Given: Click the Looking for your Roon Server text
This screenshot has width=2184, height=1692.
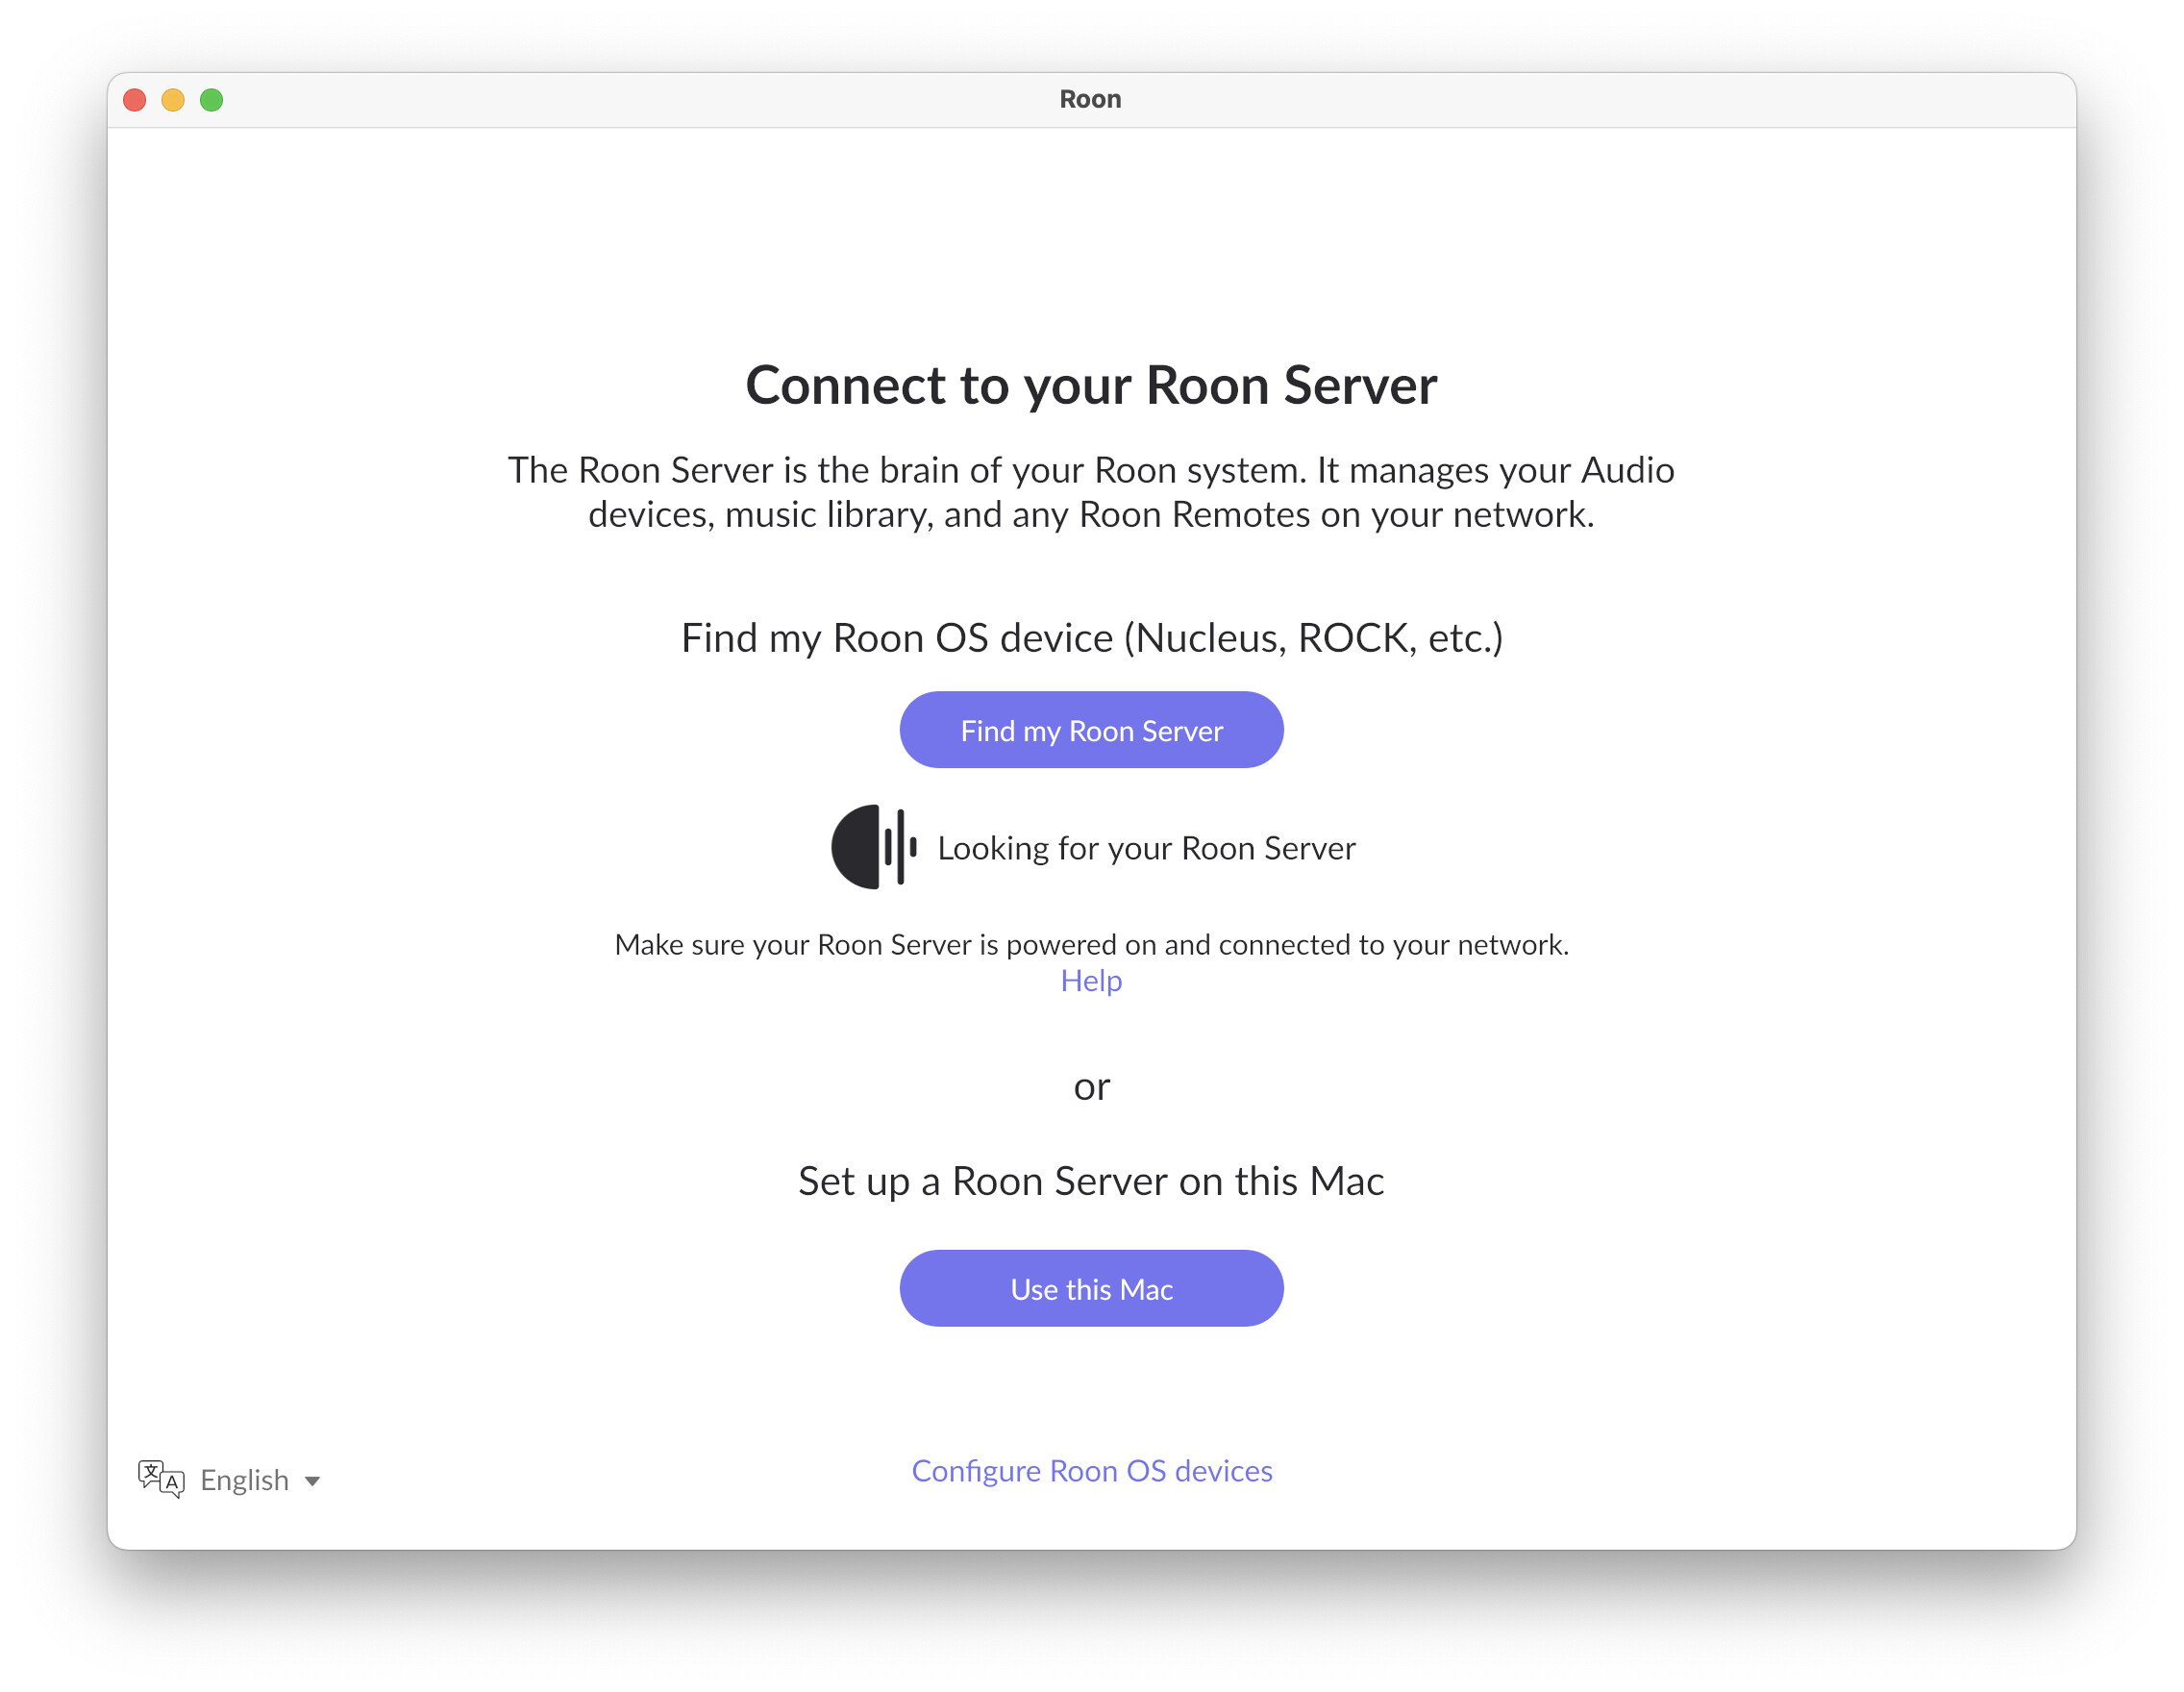Looking at the screenshot, I should tap(1146, 848).
